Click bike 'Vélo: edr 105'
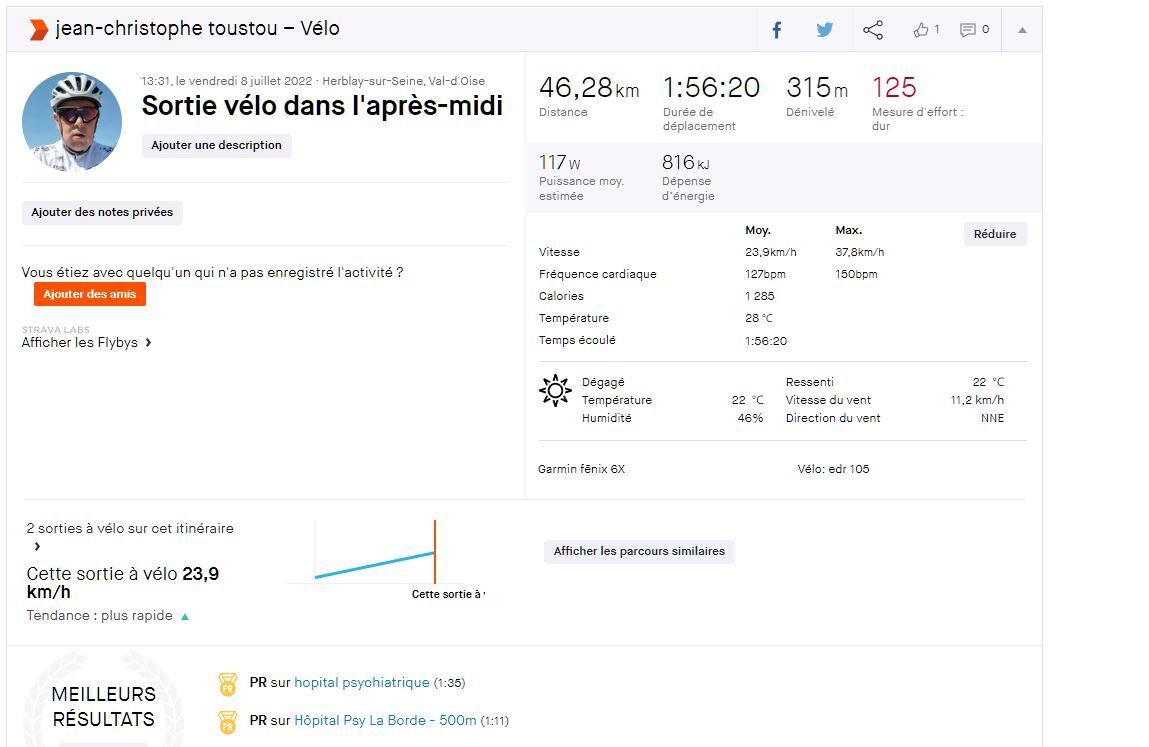The height and width of the screenshot is (747, 1149). click(833, 469)
